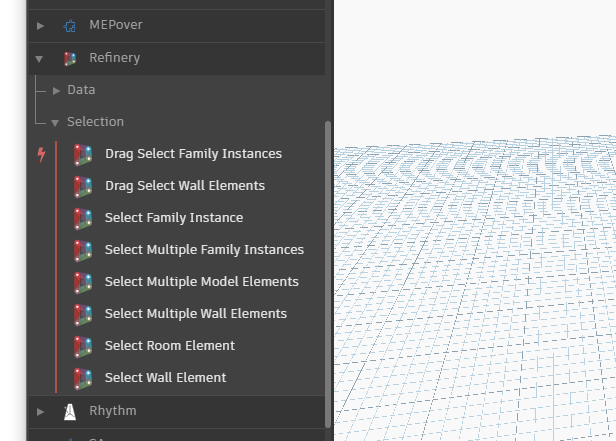616x441 pixels.
Task: Expand the MEPover library section
Action: click(40, 26)
